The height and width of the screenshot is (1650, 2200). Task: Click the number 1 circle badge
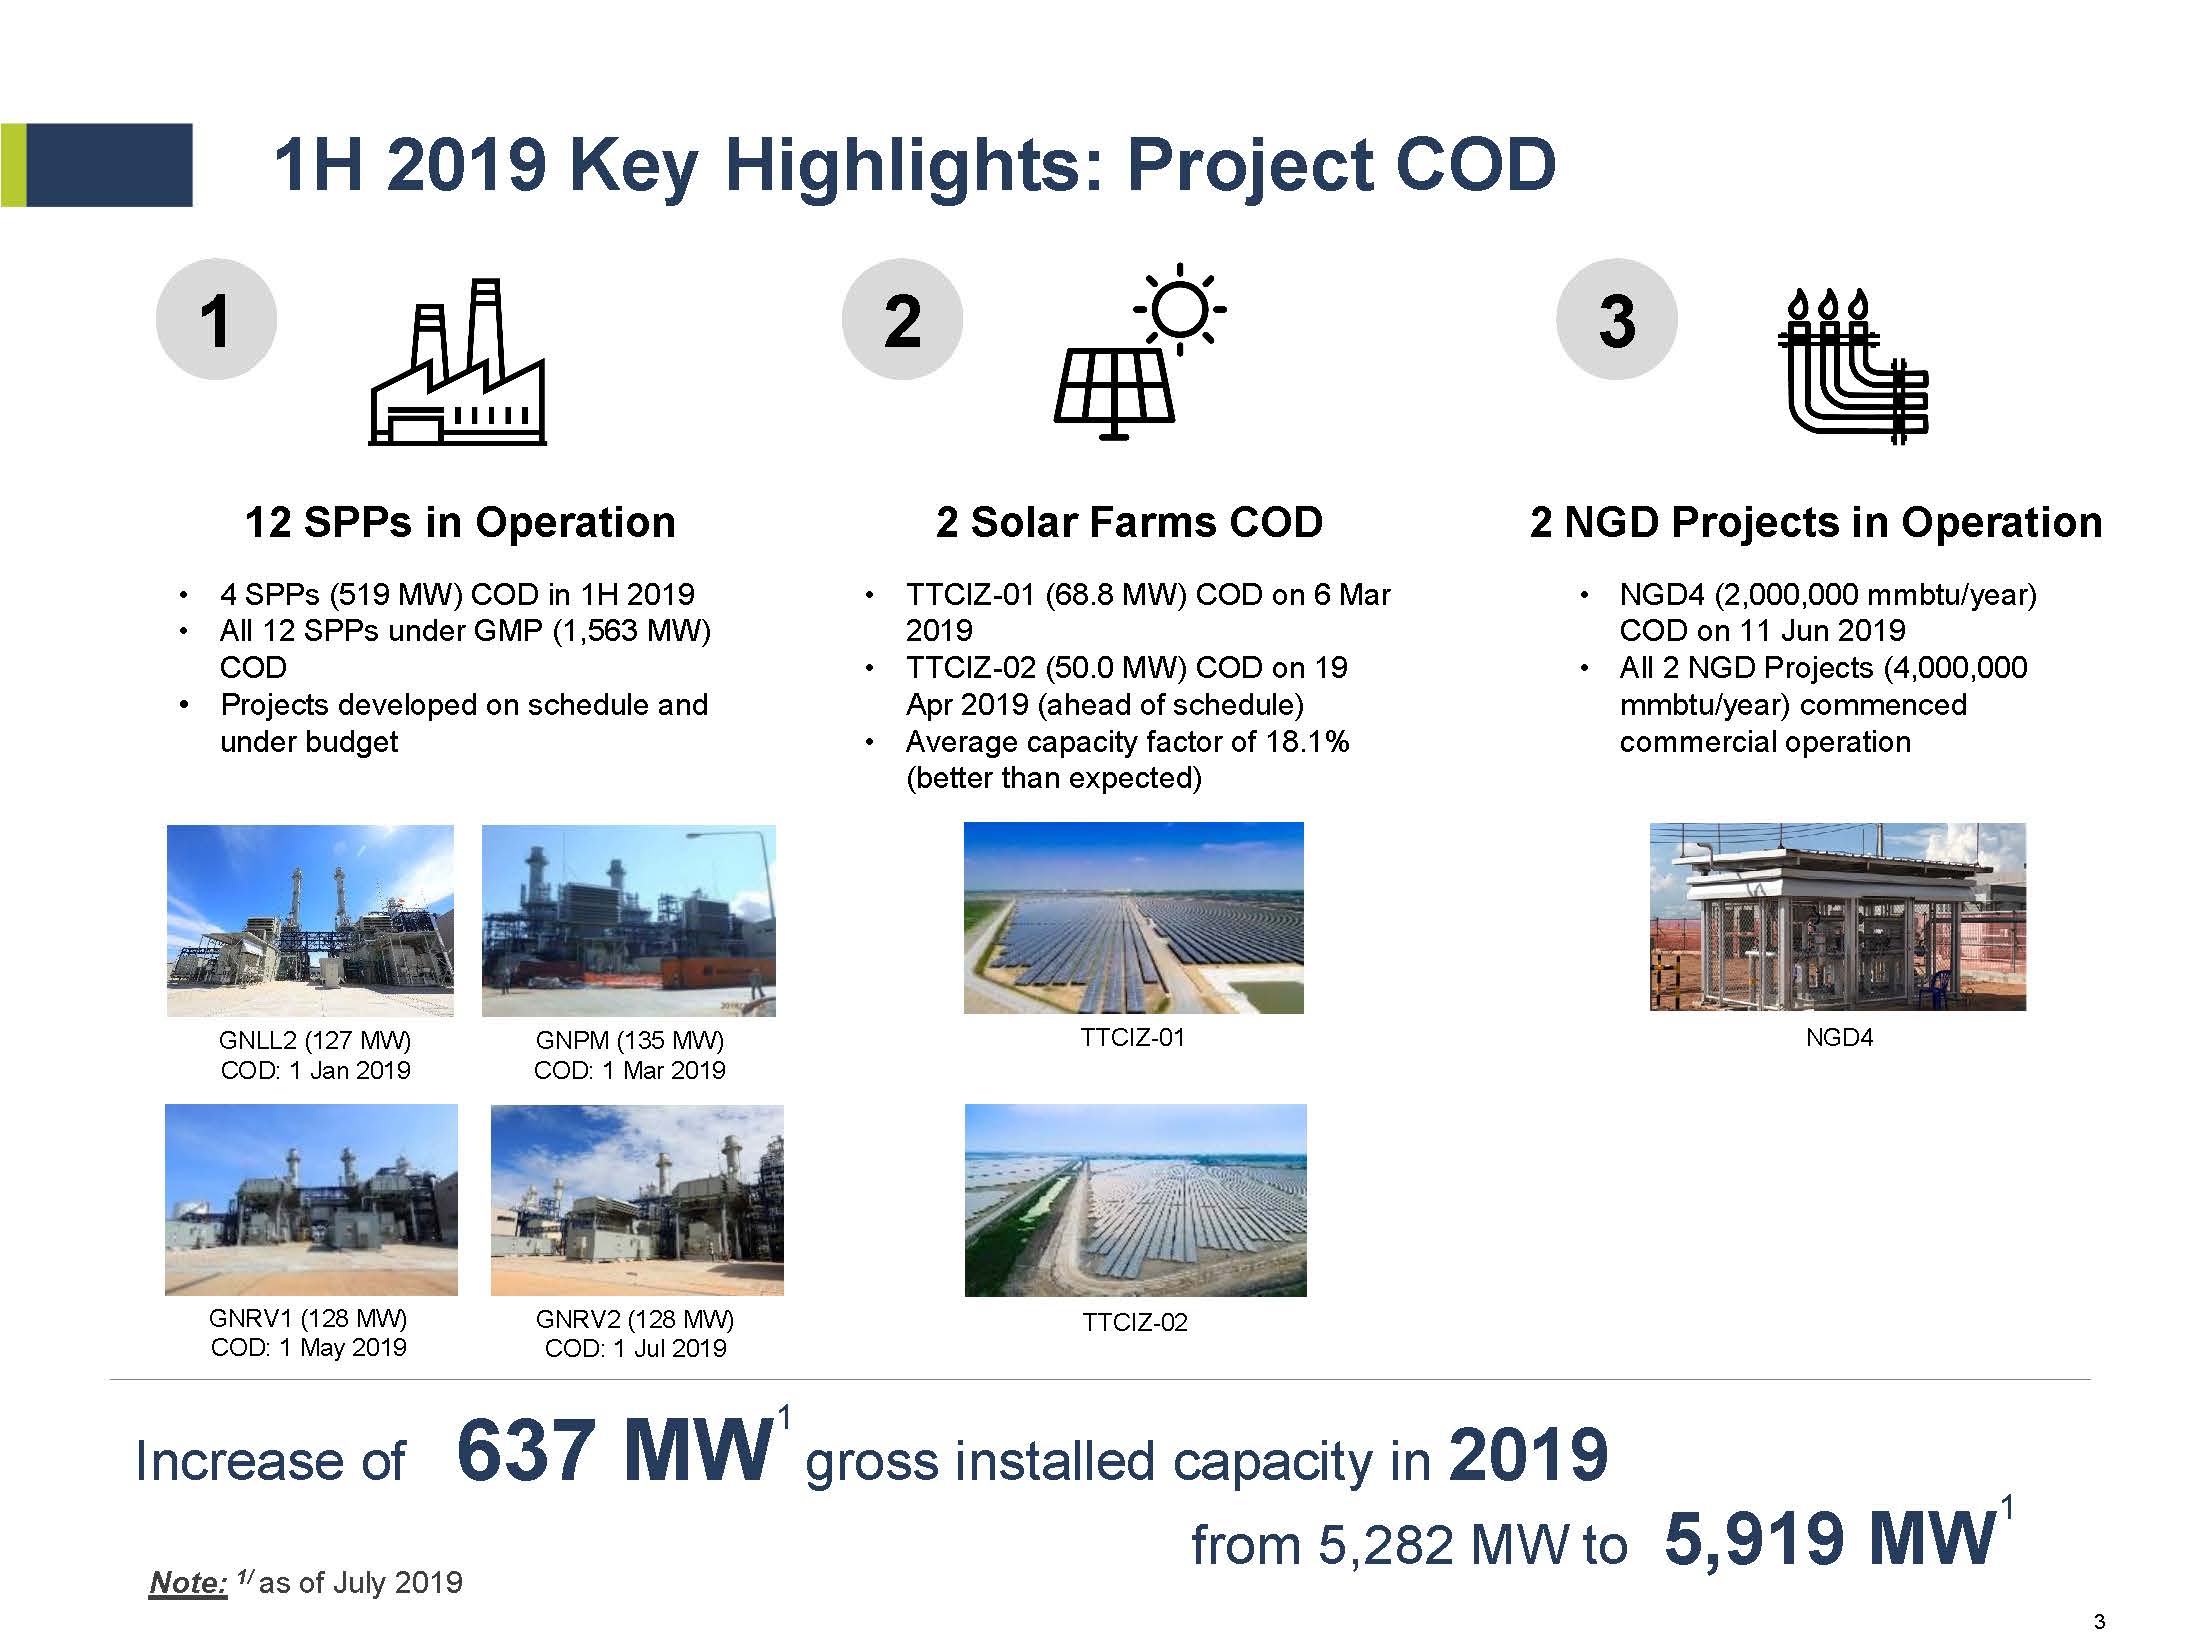(216, 320)
